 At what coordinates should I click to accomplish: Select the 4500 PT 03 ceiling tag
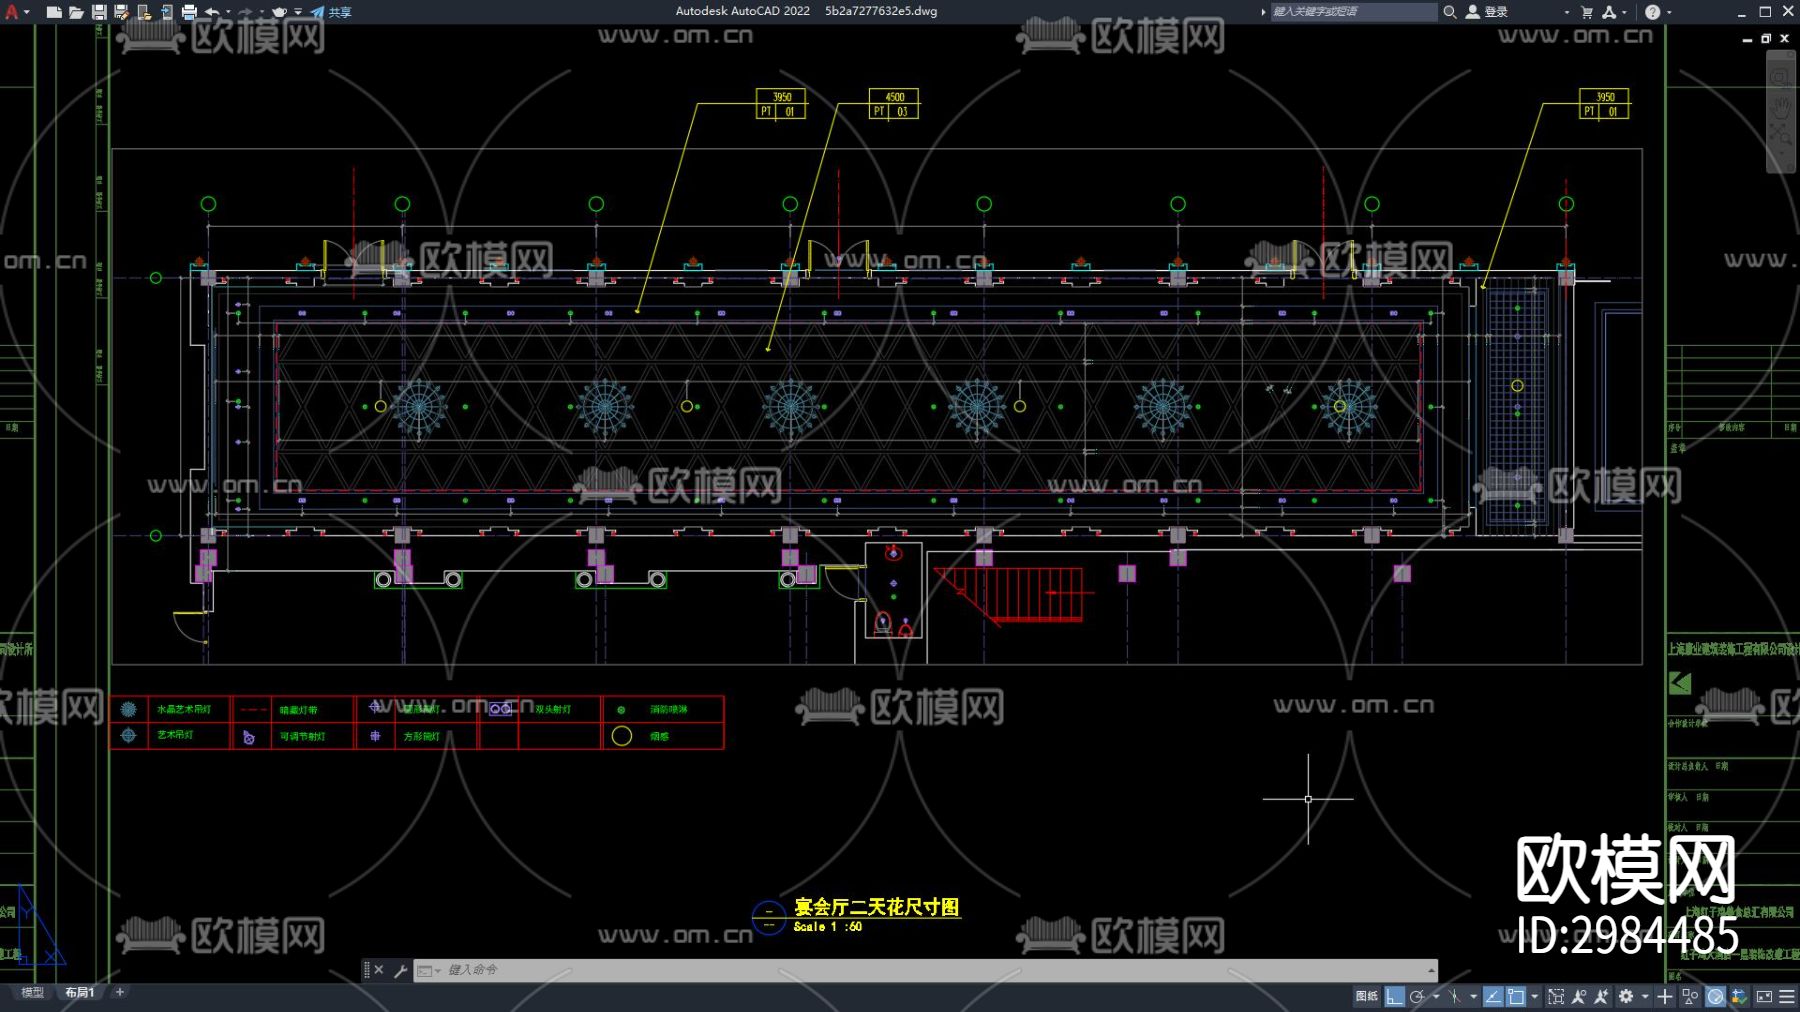click(894, 104)
